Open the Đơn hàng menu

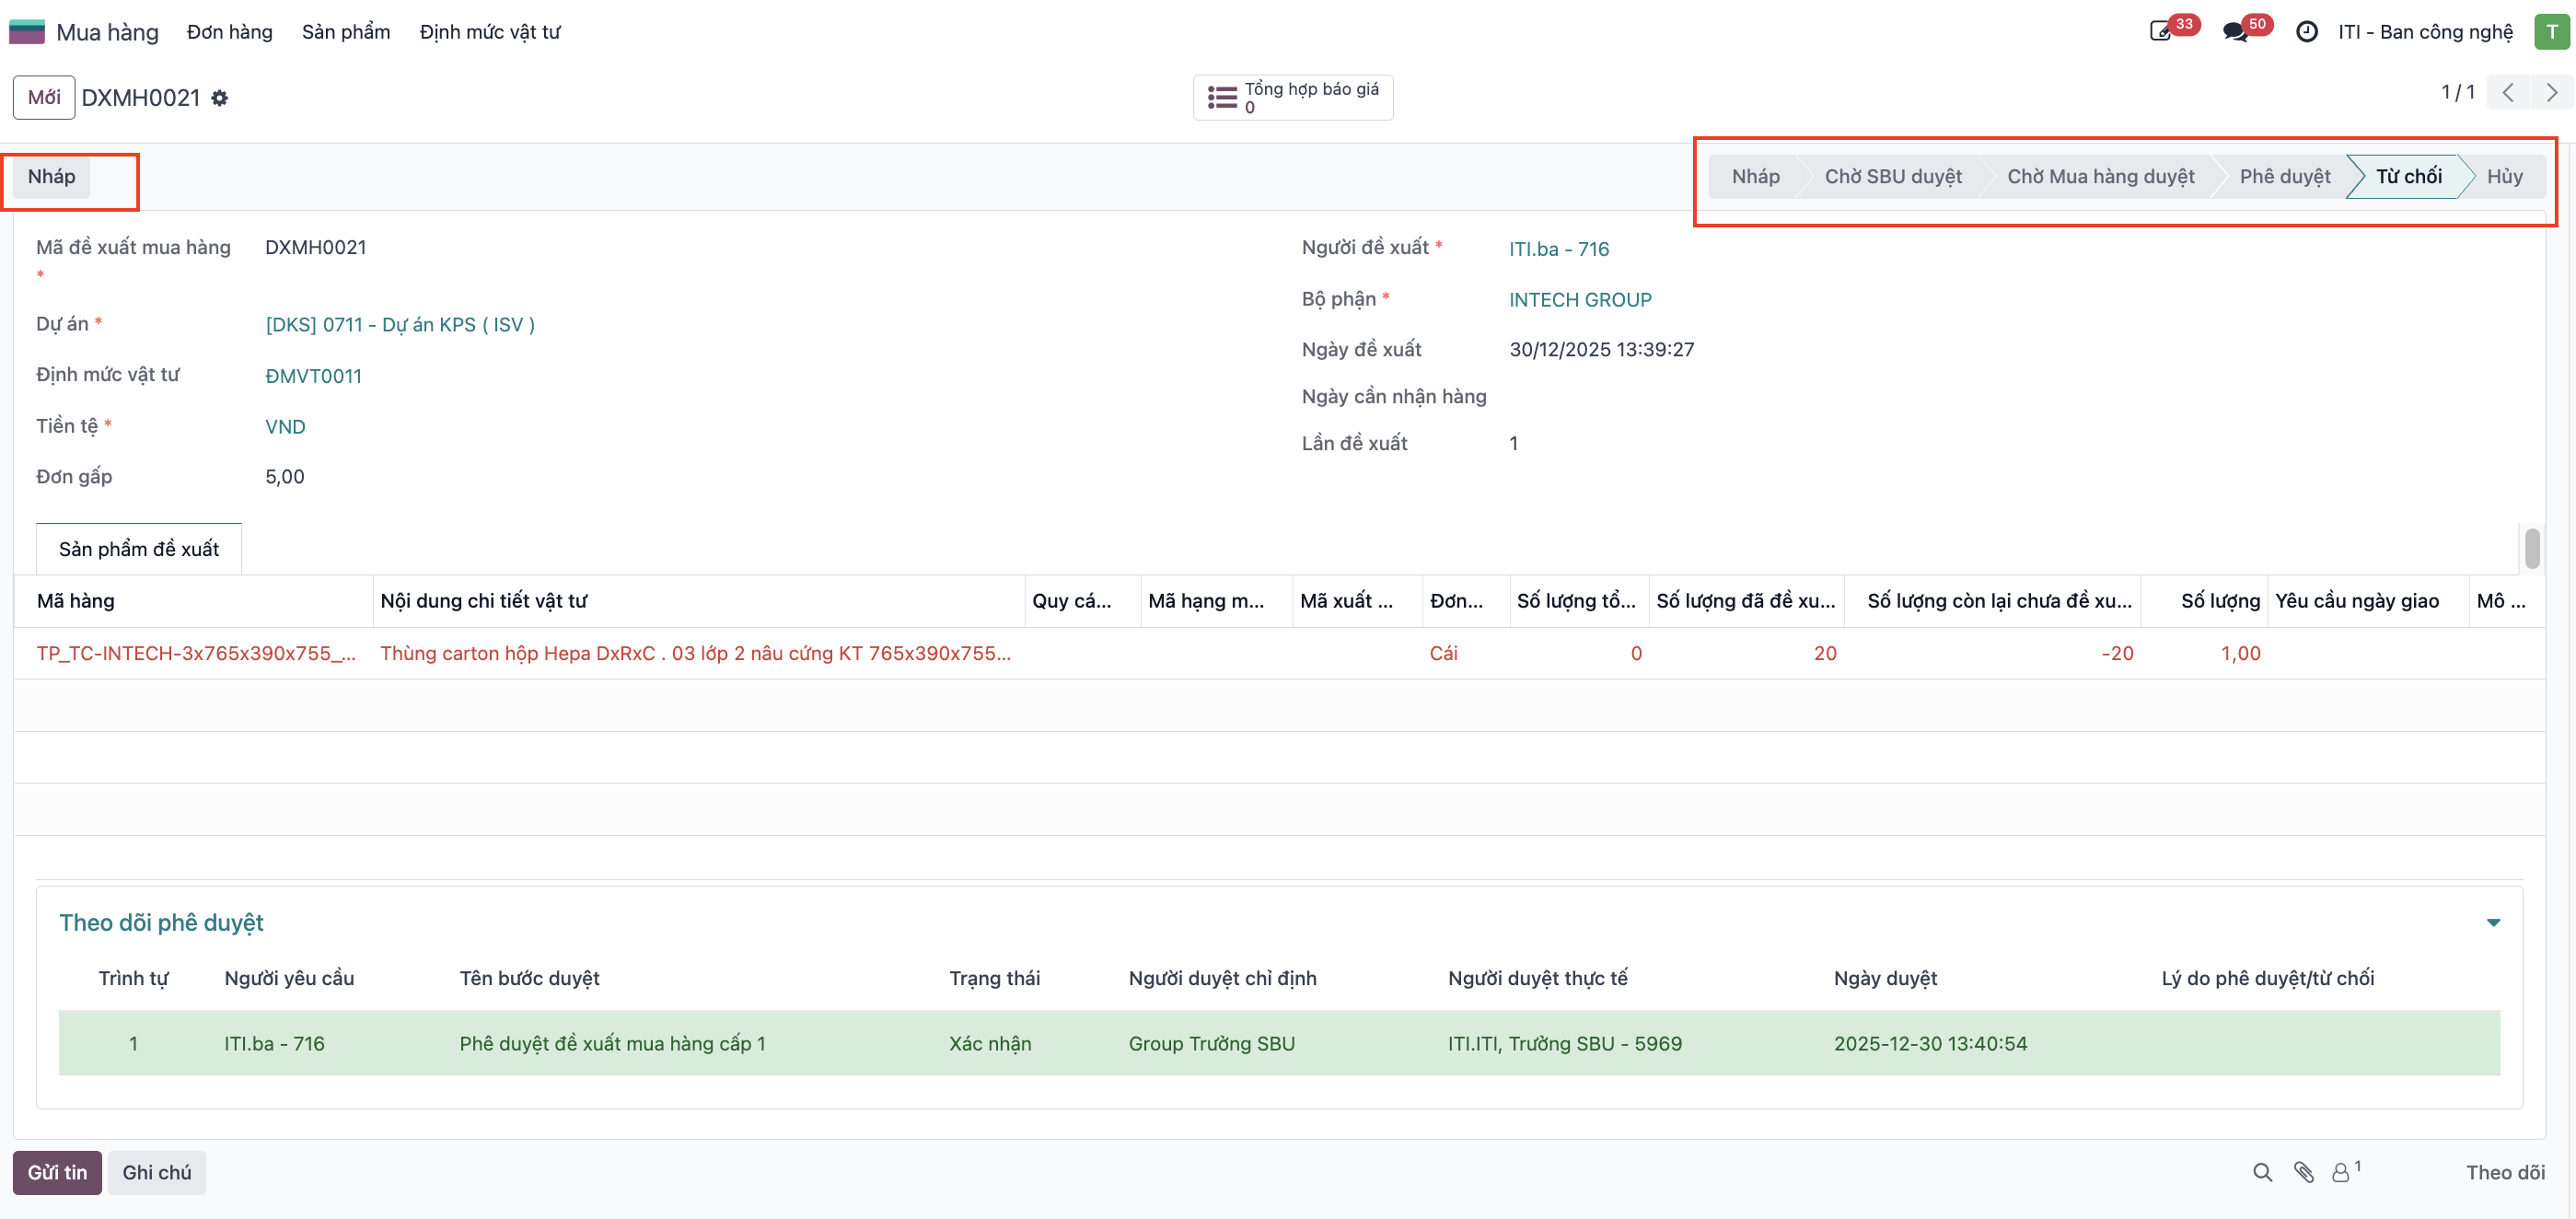(x=229, y=32)
